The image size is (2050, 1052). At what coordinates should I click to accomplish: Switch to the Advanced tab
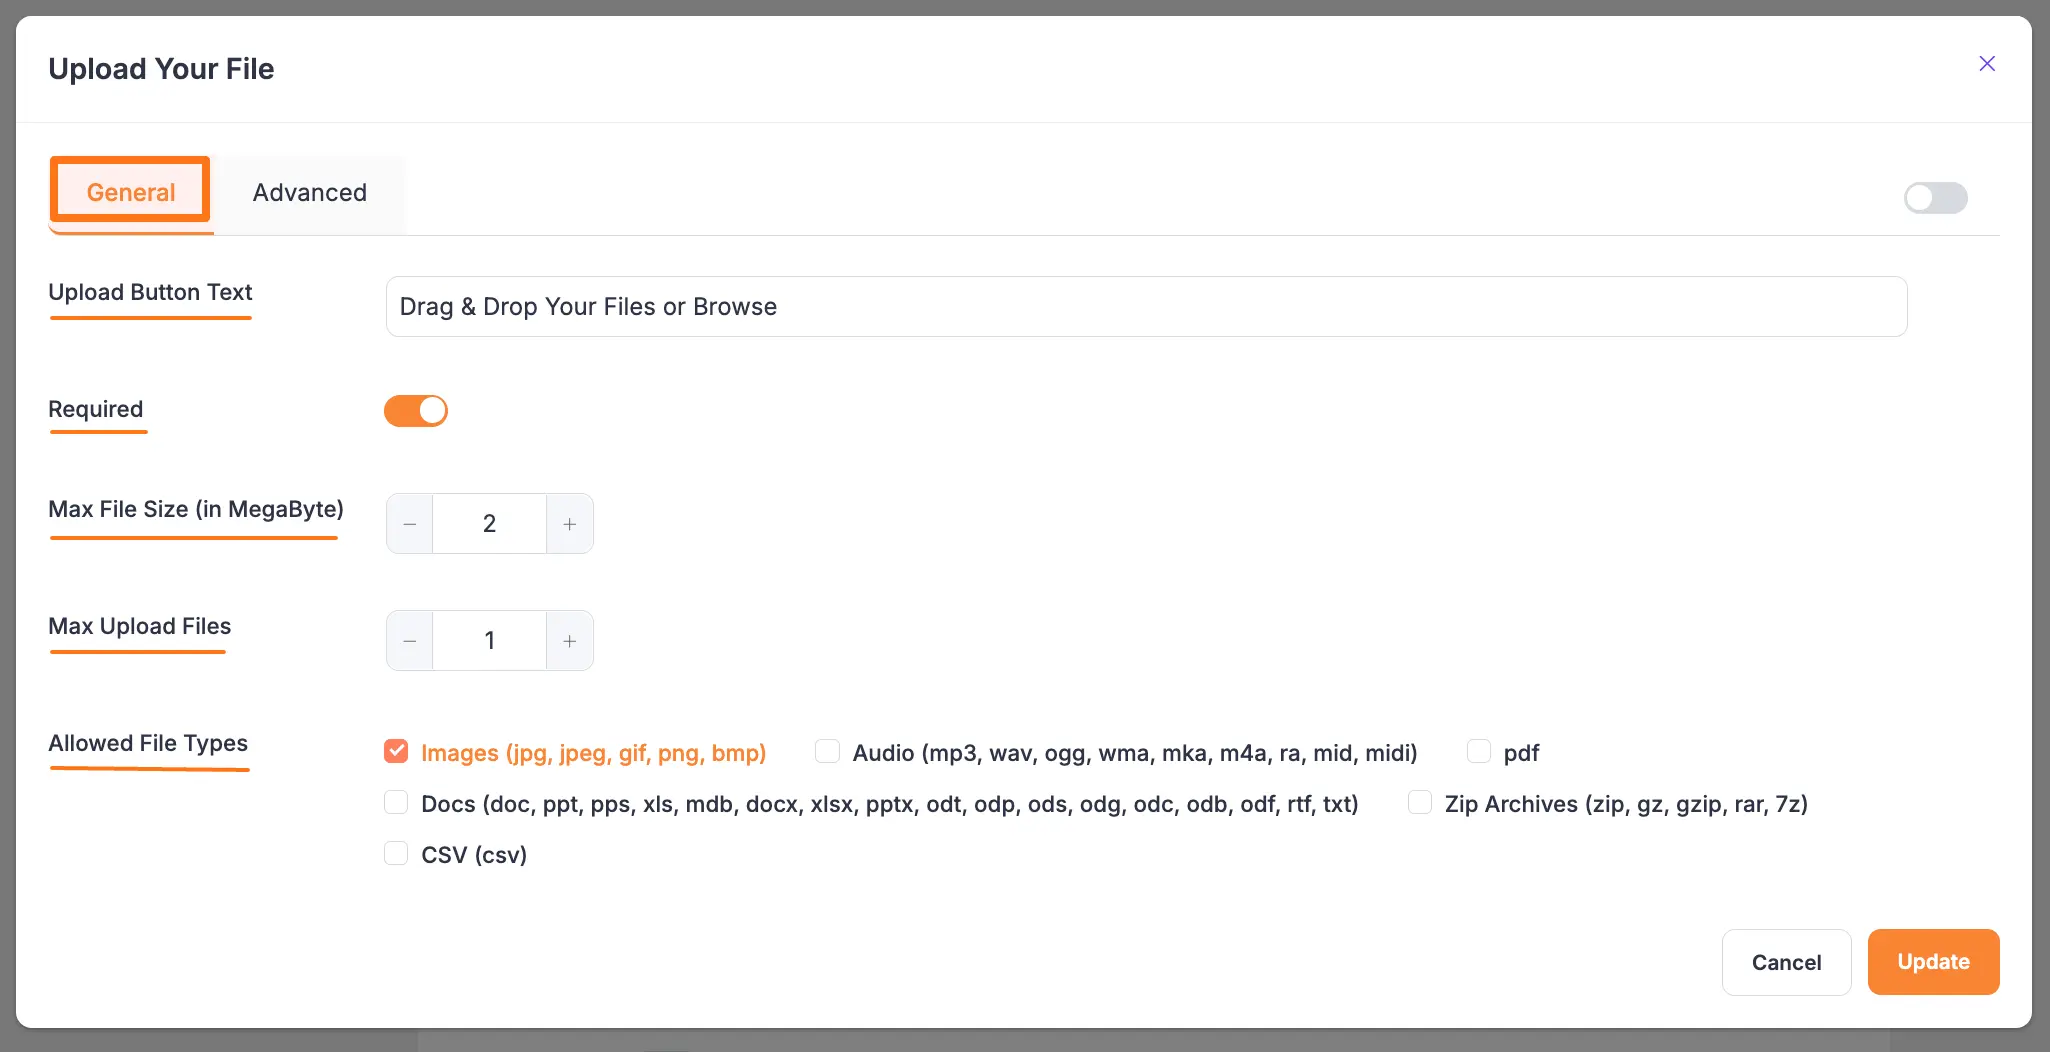coord(310,192)
